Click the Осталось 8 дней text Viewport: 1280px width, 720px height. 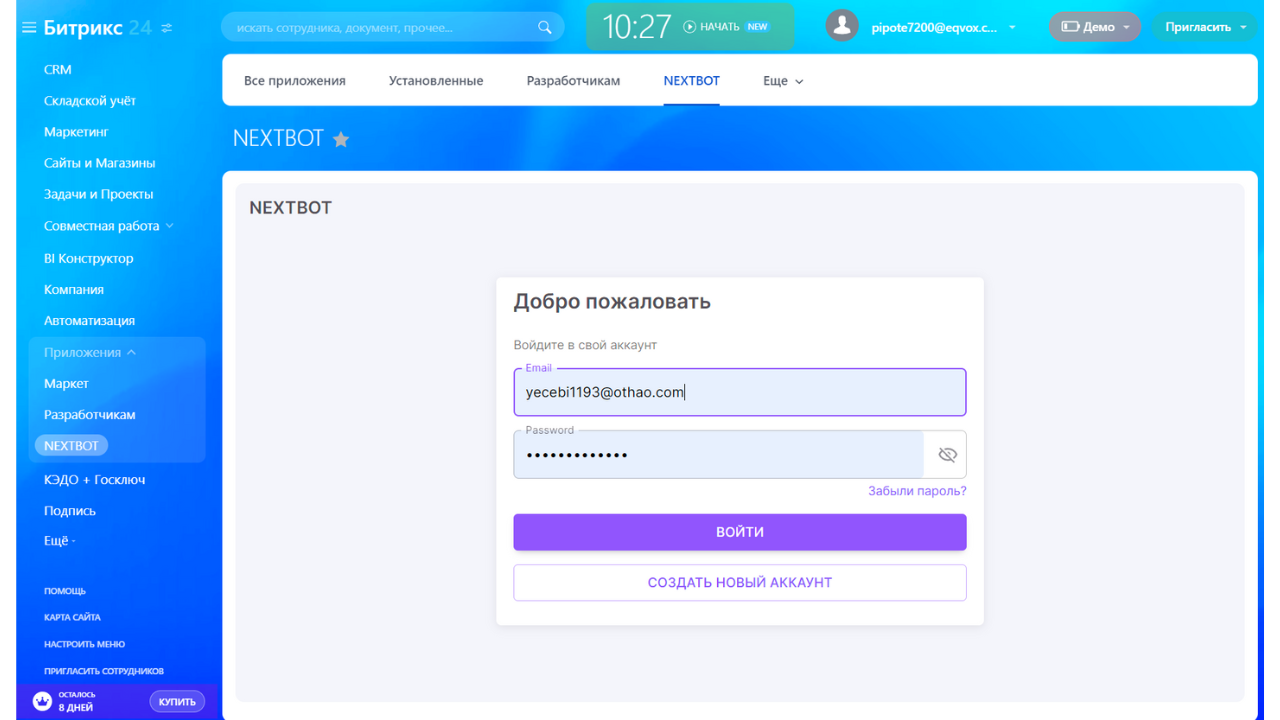pyautogui.click(x=77, y=701)
